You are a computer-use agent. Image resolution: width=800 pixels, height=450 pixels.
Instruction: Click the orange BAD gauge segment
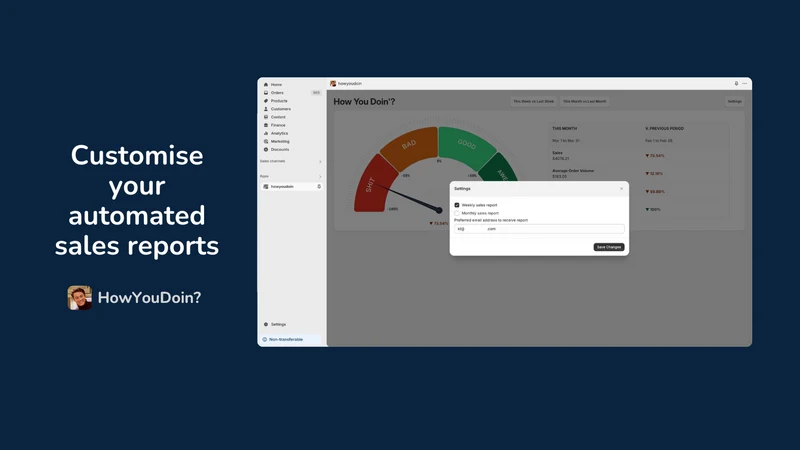[410, 147]
